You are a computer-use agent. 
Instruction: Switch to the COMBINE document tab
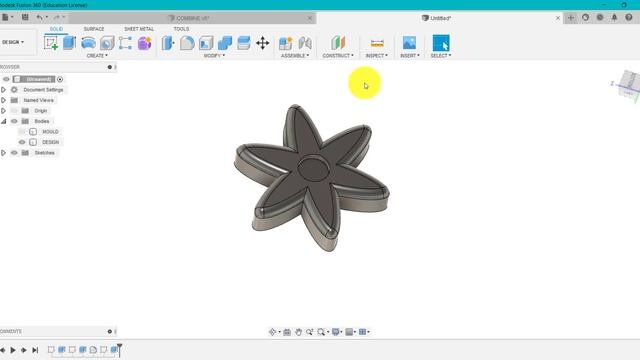click(x=192, y=18)
